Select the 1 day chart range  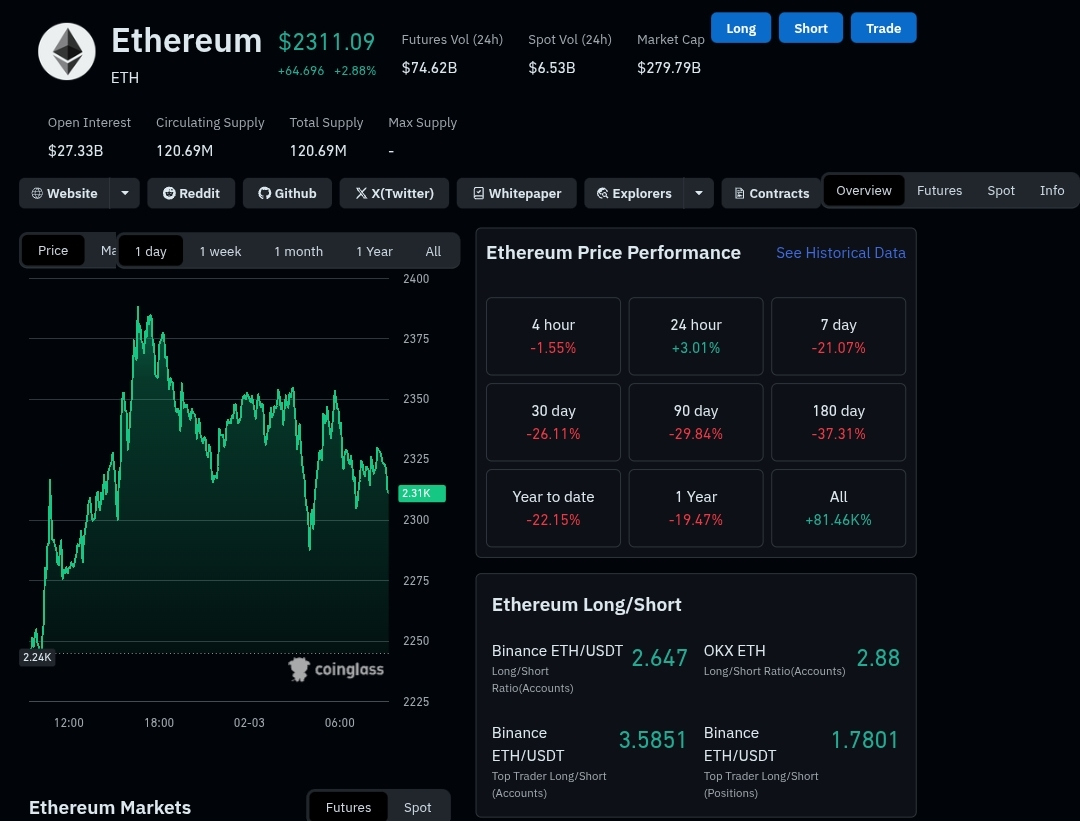[x=151, y=251]
